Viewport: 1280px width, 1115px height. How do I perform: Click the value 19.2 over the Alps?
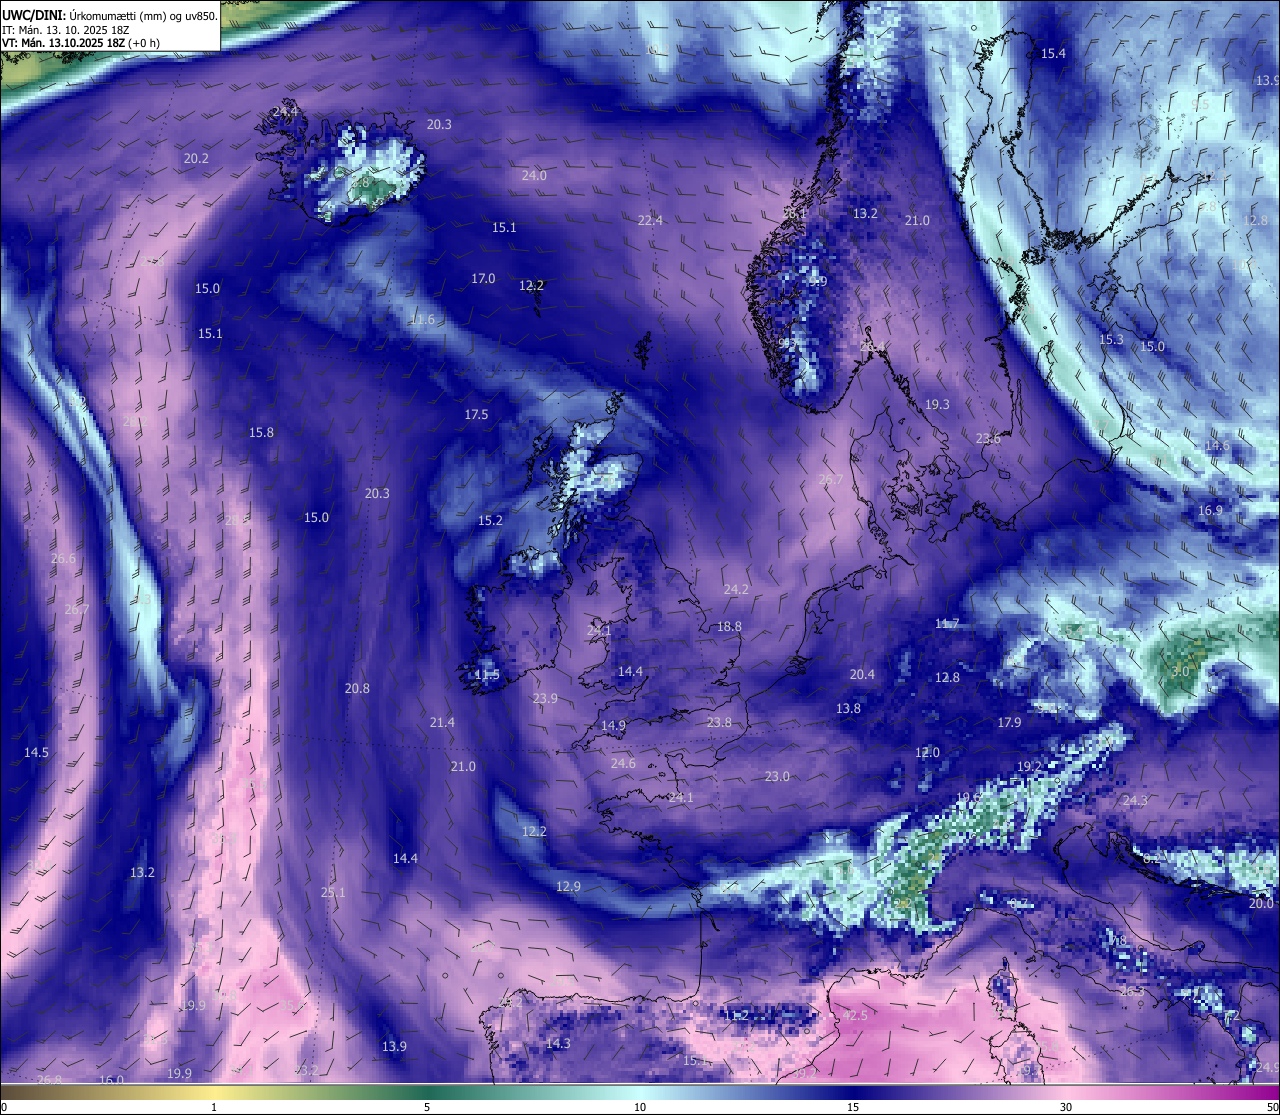(1029, 767)
